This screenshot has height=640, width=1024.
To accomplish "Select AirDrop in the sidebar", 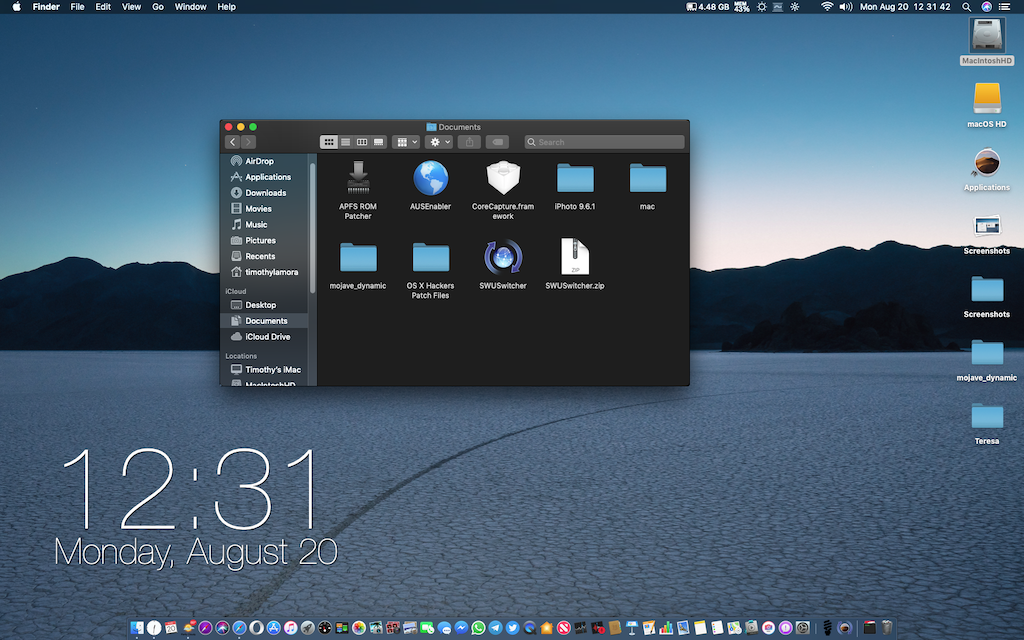I will 265,161.
